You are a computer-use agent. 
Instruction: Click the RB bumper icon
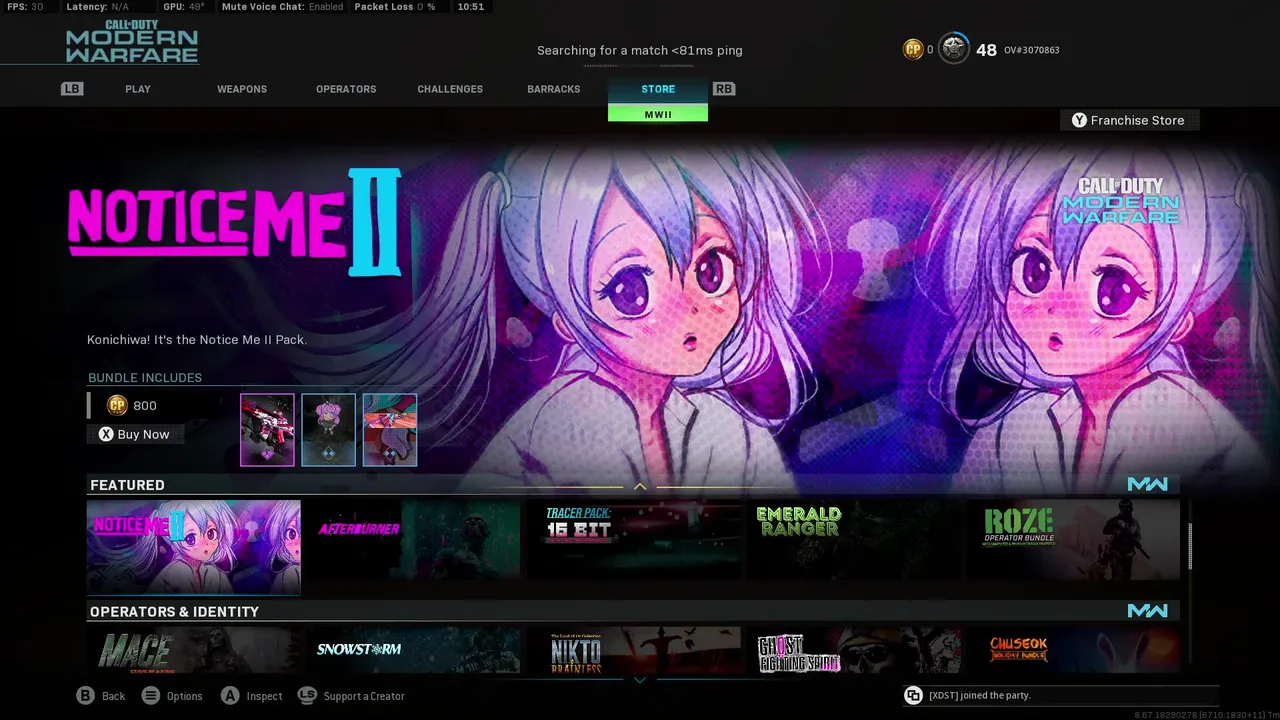click(724, 89)
